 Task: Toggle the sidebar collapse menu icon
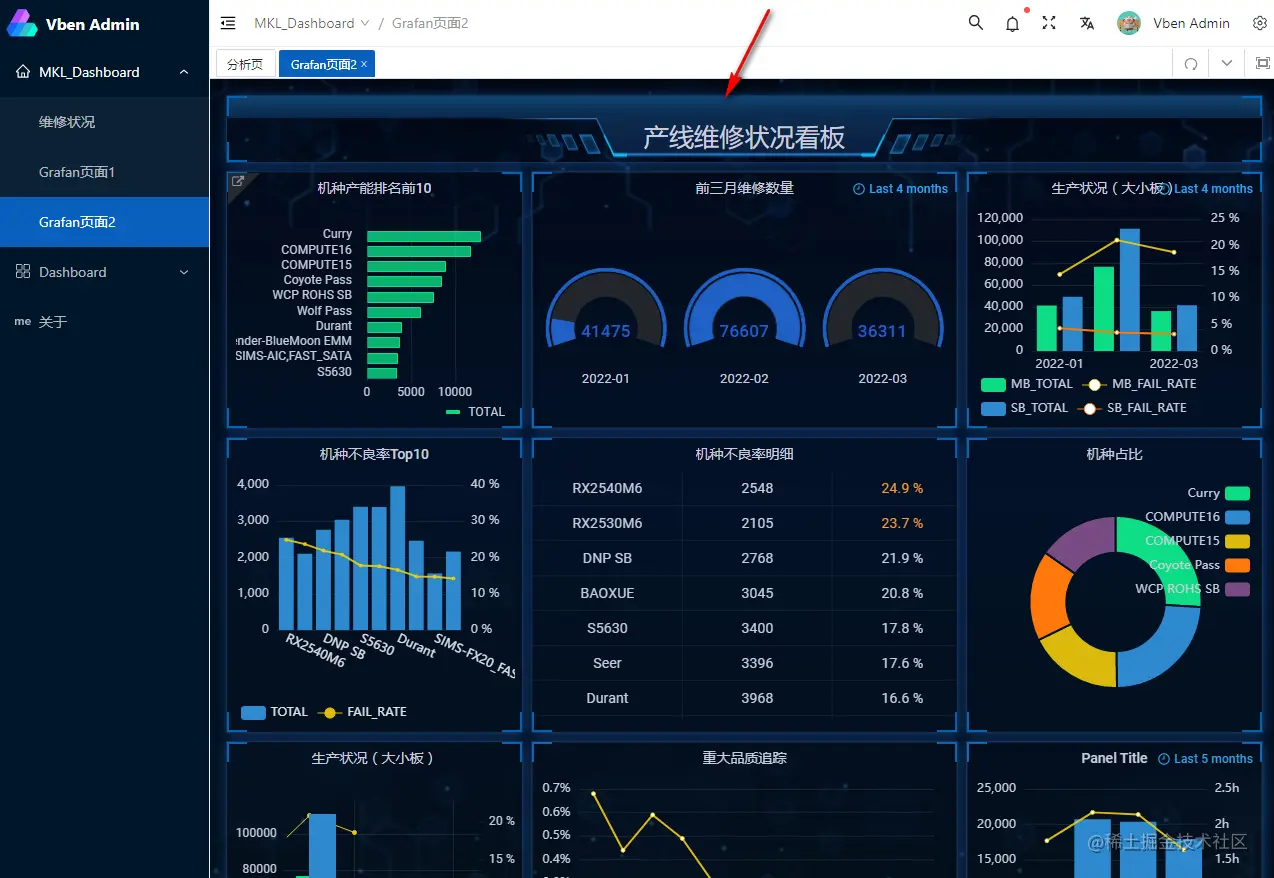coord(228,23)
